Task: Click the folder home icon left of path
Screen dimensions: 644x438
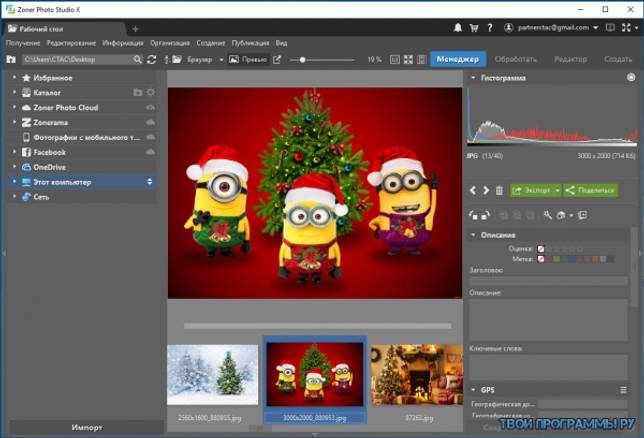Action: click(11, 60)
